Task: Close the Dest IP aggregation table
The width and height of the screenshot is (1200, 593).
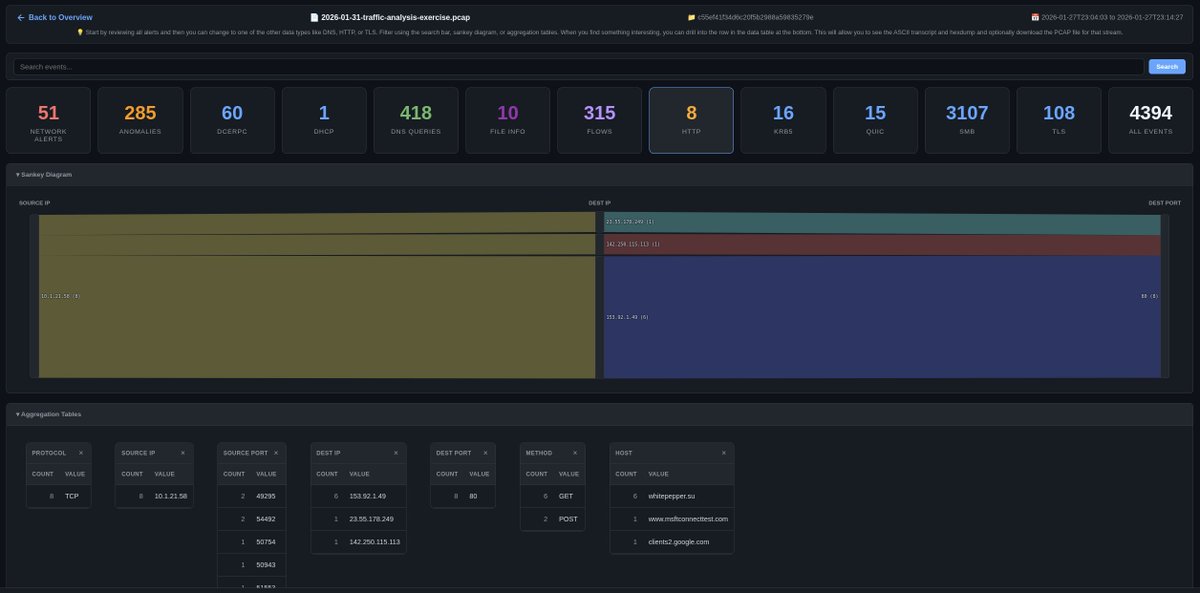Action: tap(397, 453)
